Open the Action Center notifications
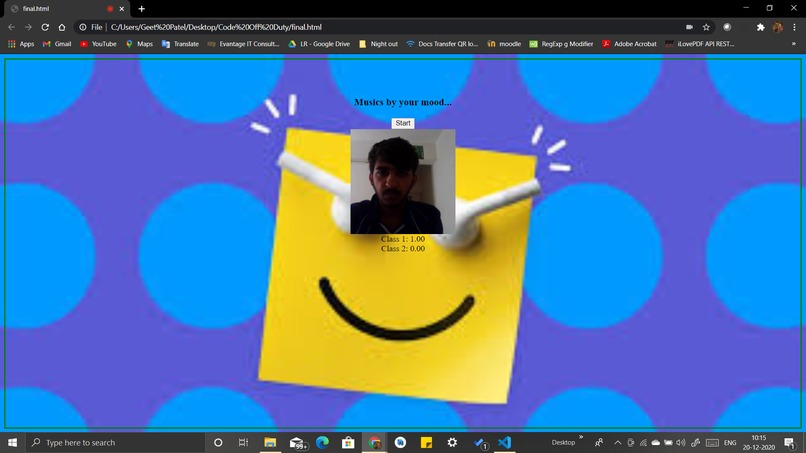This screenshot has width=806, height=453. [790, 443]
